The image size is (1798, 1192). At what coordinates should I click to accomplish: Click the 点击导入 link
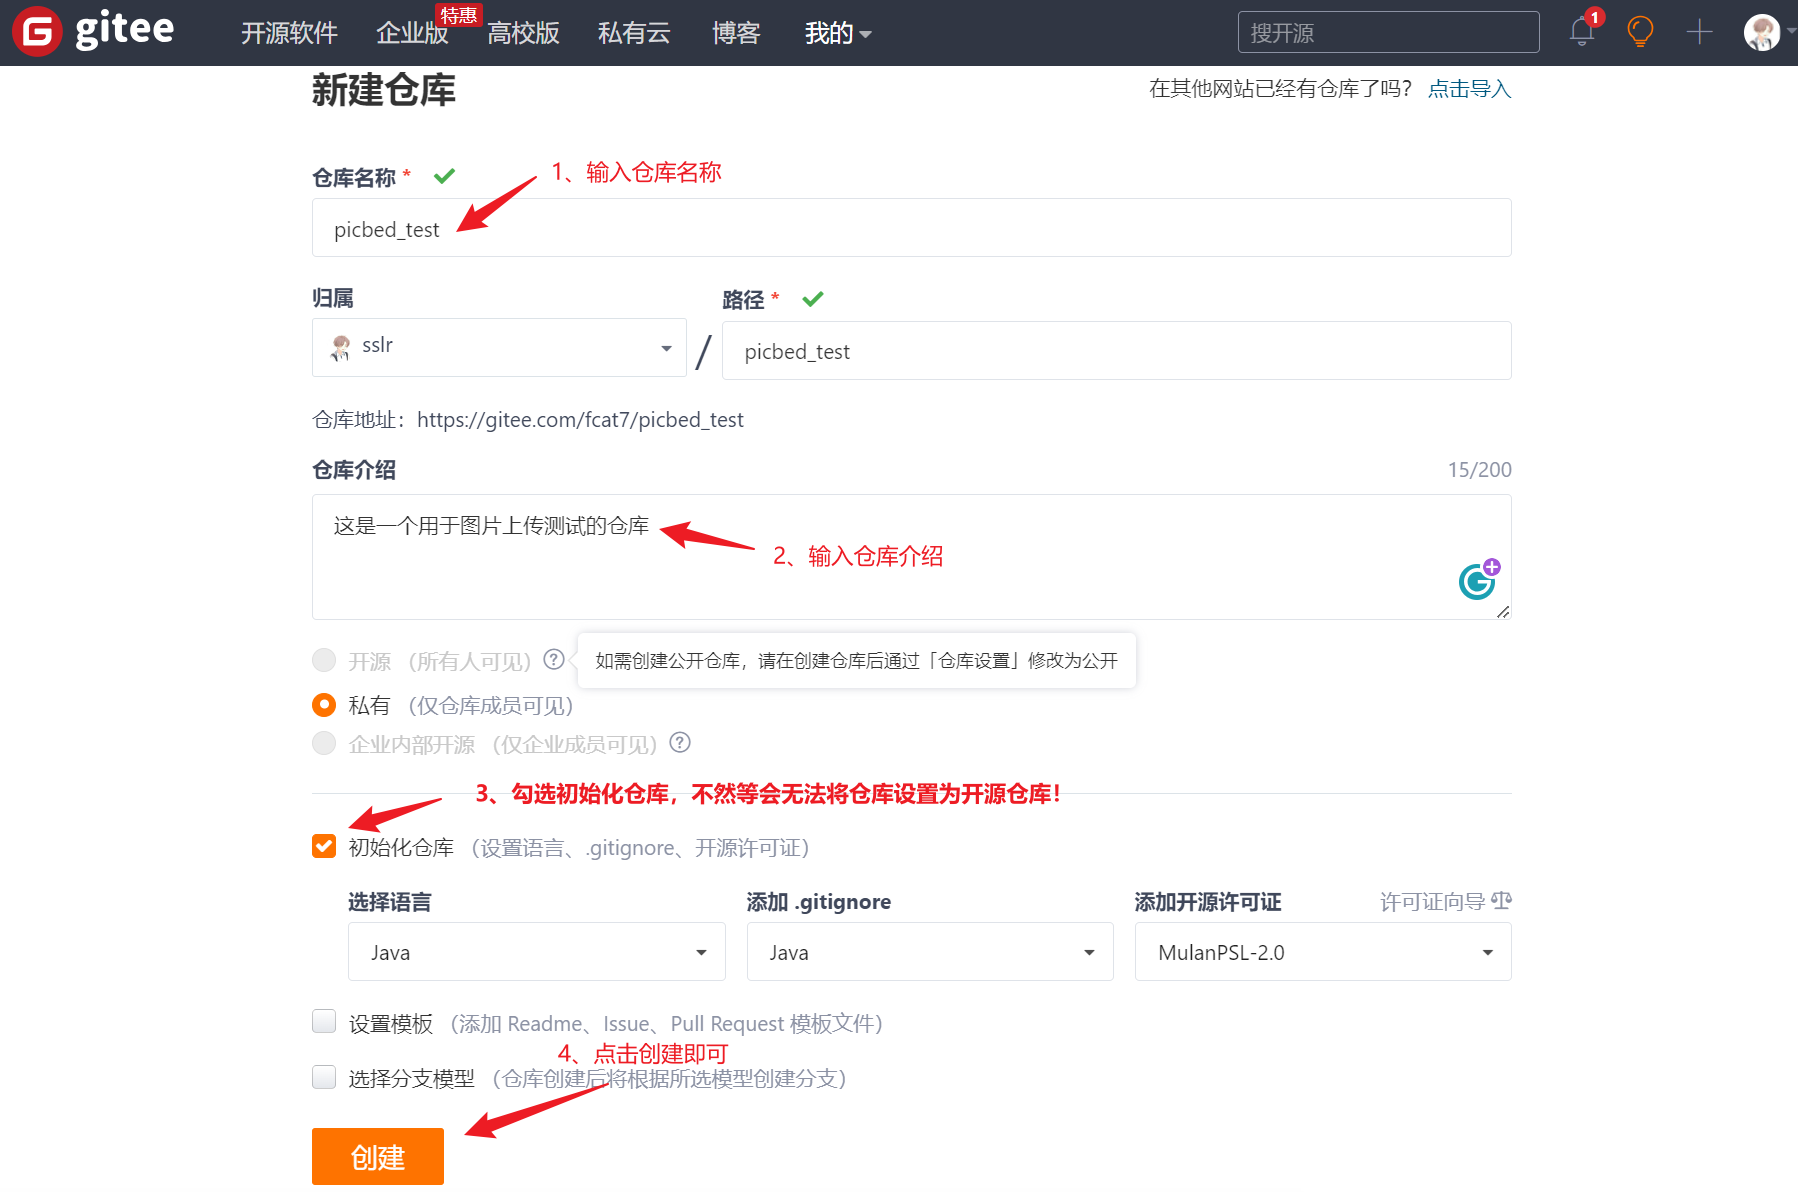pyautogui.click(x=1469, y=88)
